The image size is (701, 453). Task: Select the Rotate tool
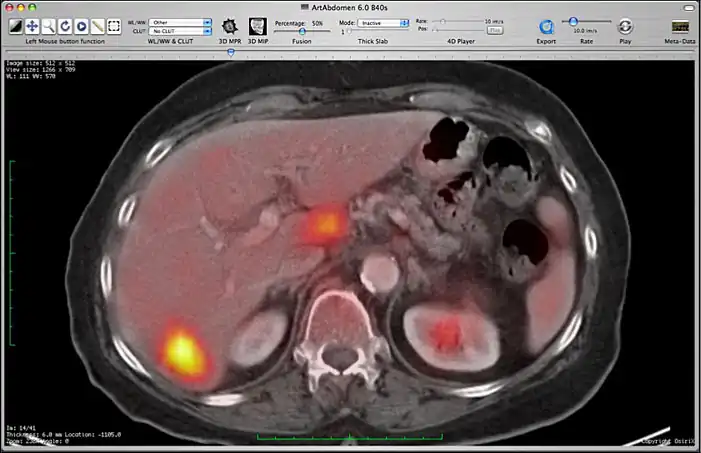(x=64, y=26)
